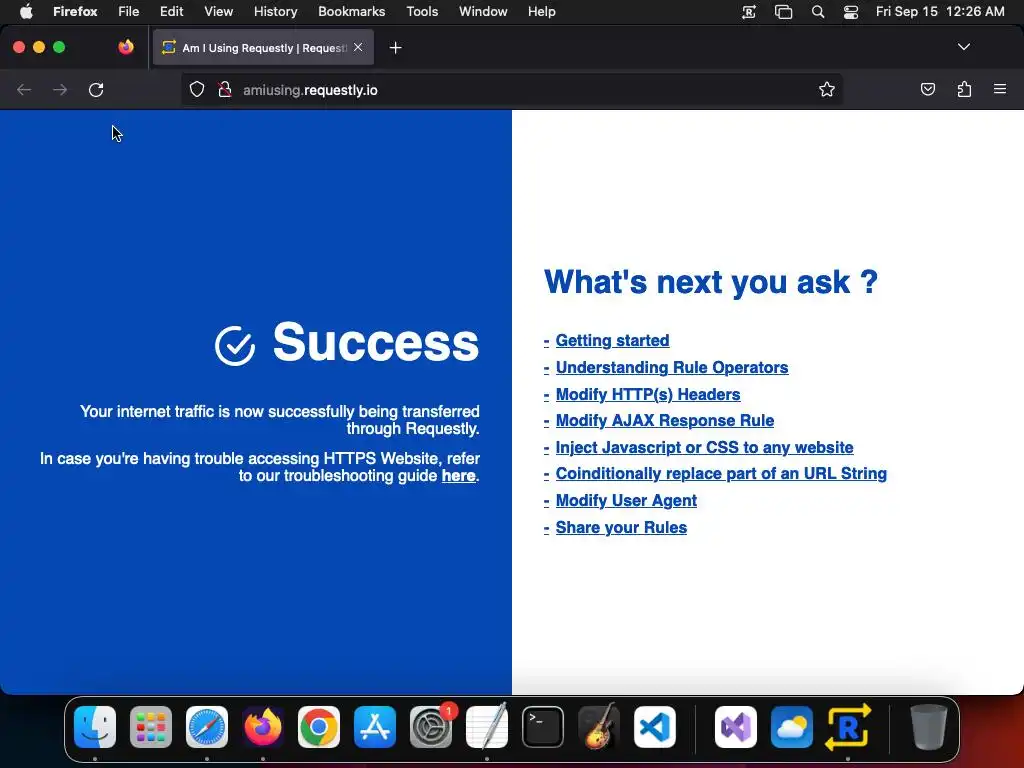Open Launchpad from the Dock
This screenshot has width=1024, height=768.
[x=151, y=727]
